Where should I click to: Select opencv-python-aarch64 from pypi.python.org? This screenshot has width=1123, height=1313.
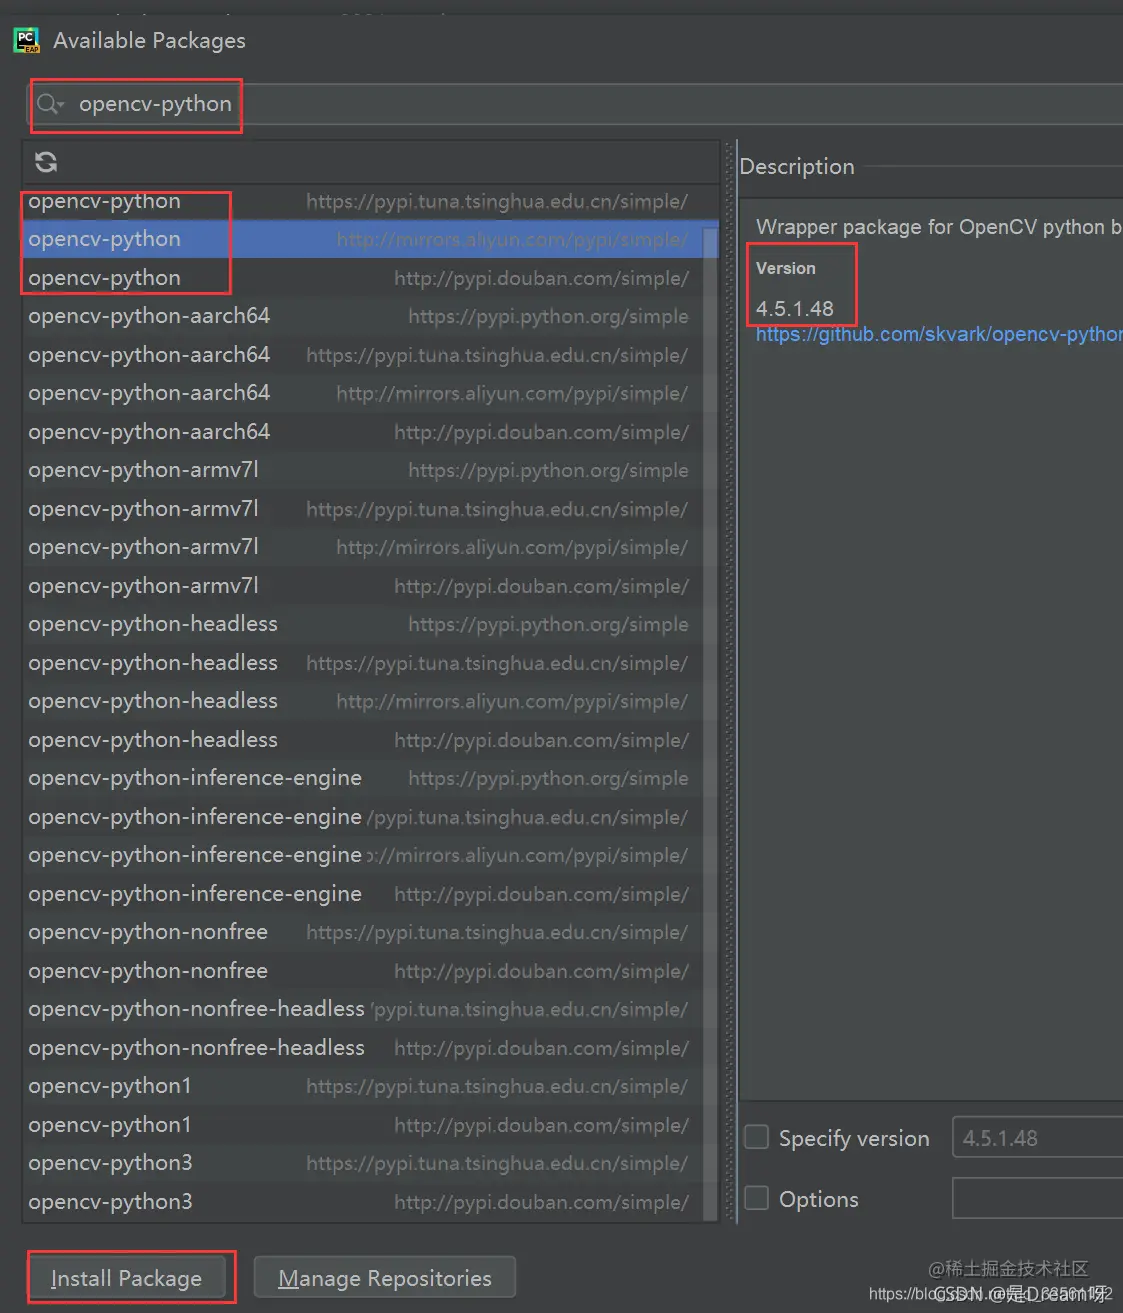(362, 316)
